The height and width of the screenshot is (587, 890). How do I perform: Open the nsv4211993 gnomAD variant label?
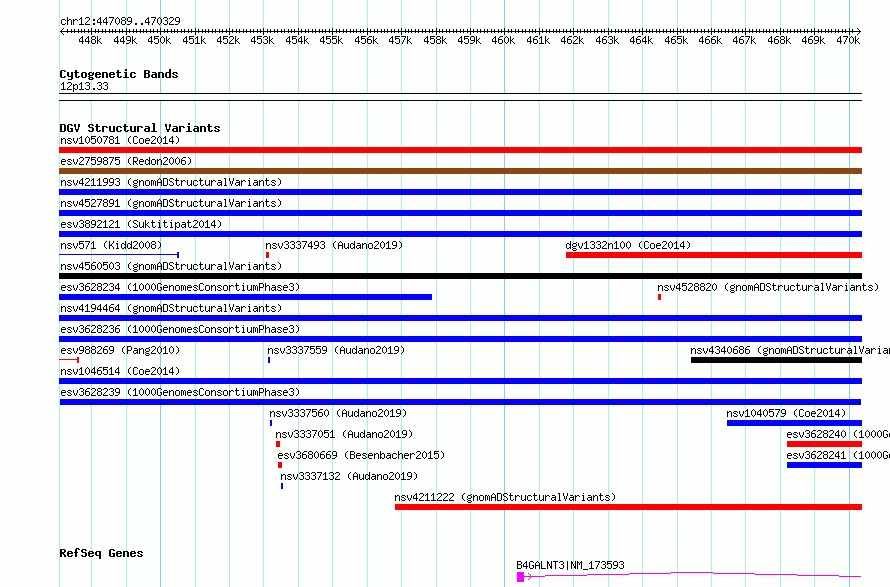pyautogui.click(x=171, y=182)
